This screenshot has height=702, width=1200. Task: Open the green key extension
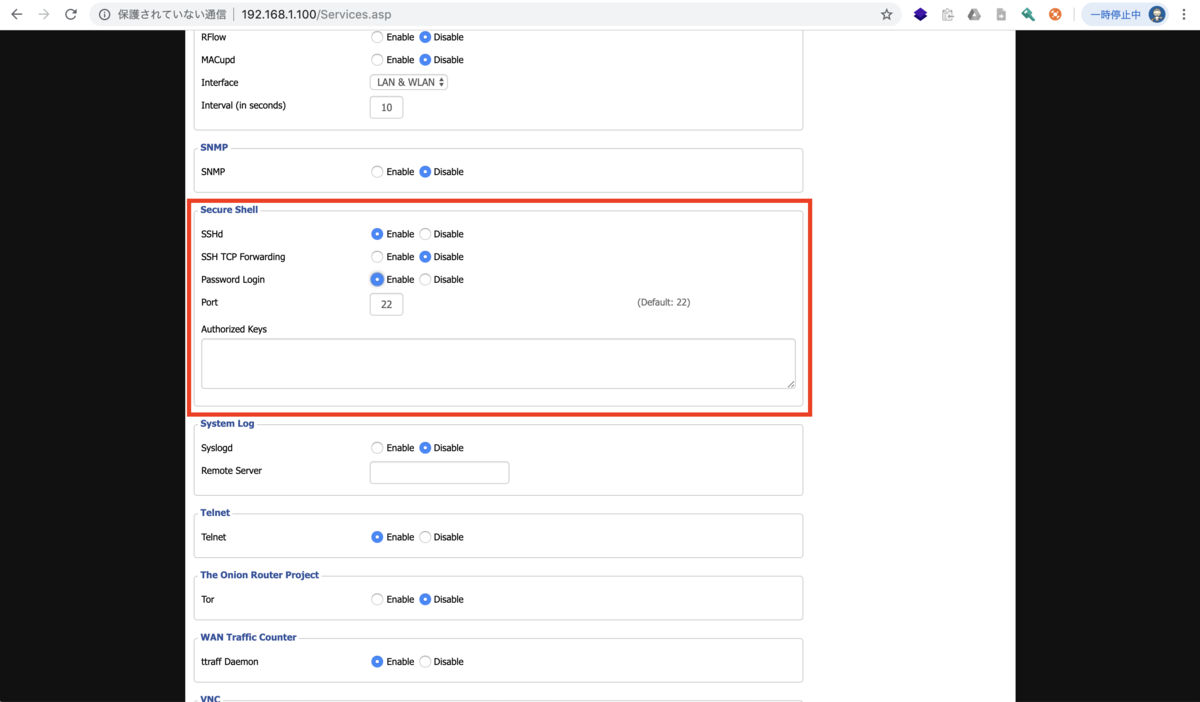pos(1028,15)
